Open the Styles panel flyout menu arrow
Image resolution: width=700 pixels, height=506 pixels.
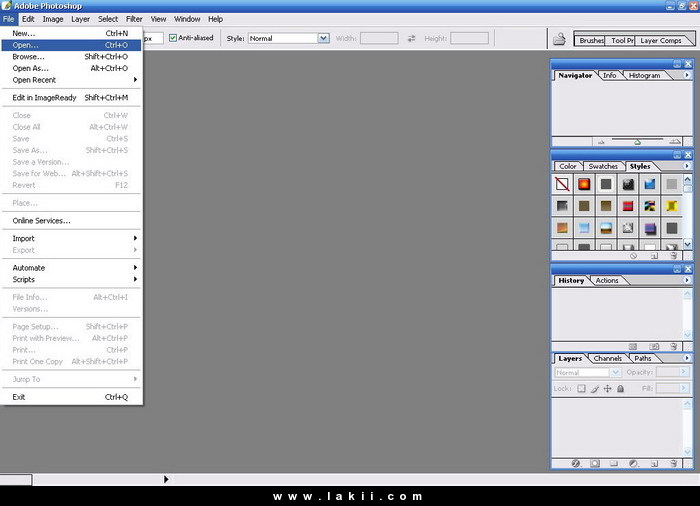coord(687,166)
